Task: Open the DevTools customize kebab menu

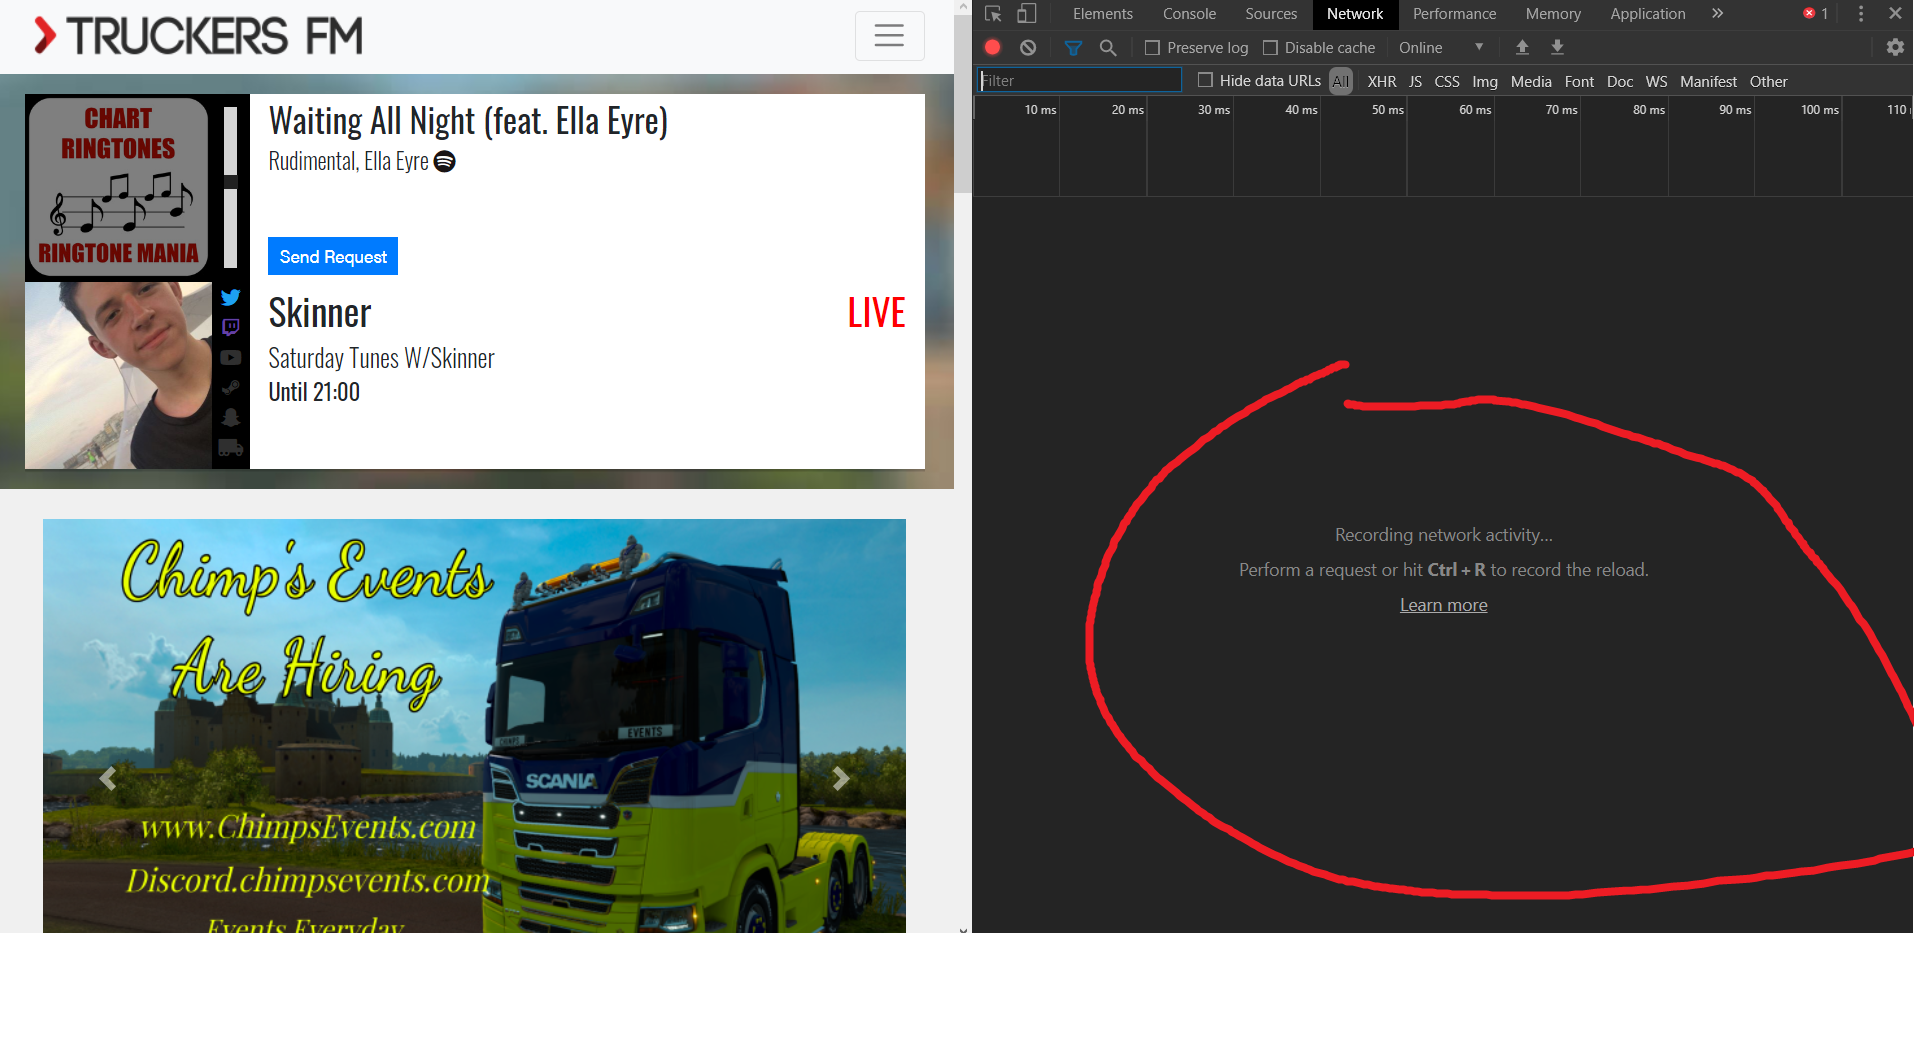Action: click(1861, 14)
